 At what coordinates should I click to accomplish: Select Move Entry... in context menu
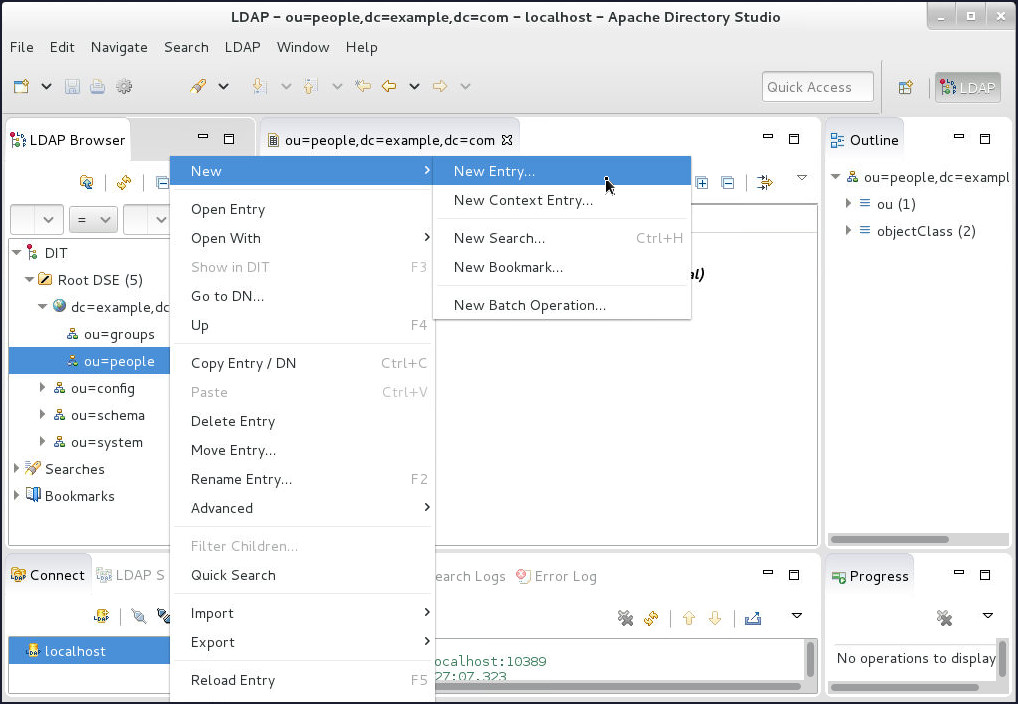pyautogui.click(x=302, y=450)
